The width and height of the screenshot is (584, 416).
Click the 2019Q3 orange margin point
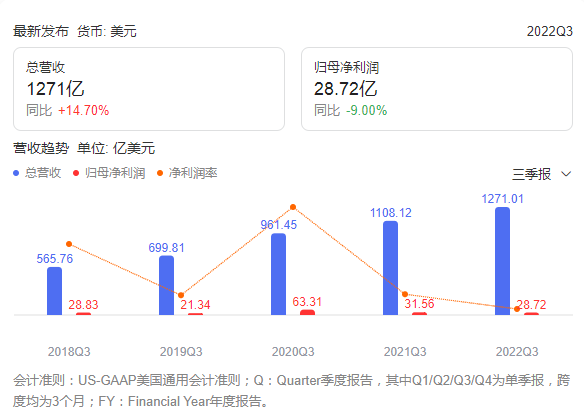point(181,295)
